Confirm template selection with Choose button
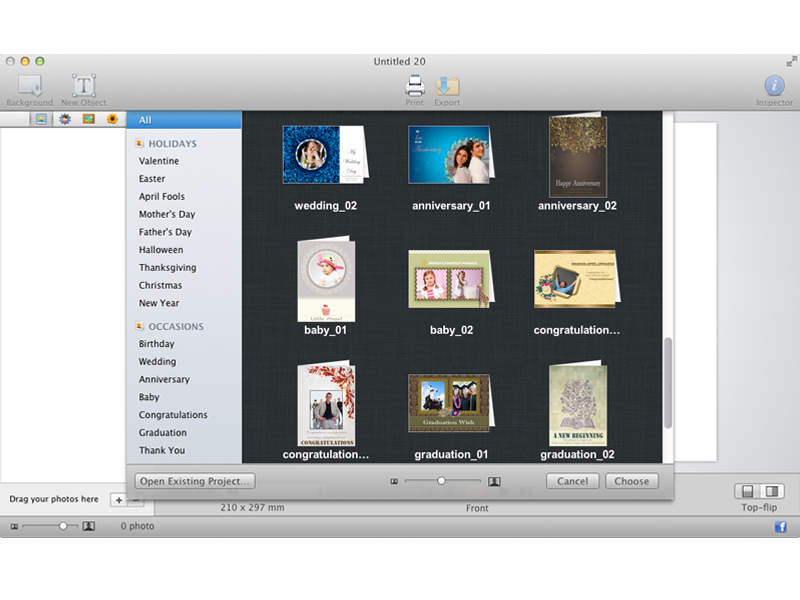This screenshot has height=600, width=800. coord(631,481)
